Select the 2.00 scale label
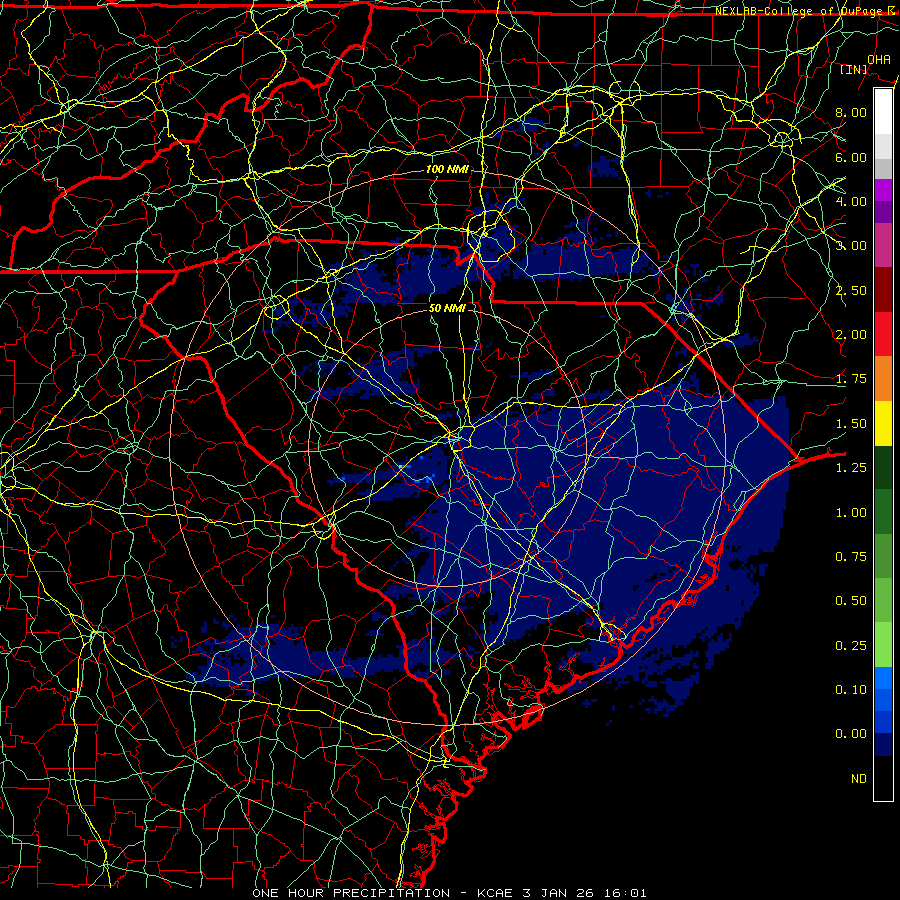 [851, 335]
